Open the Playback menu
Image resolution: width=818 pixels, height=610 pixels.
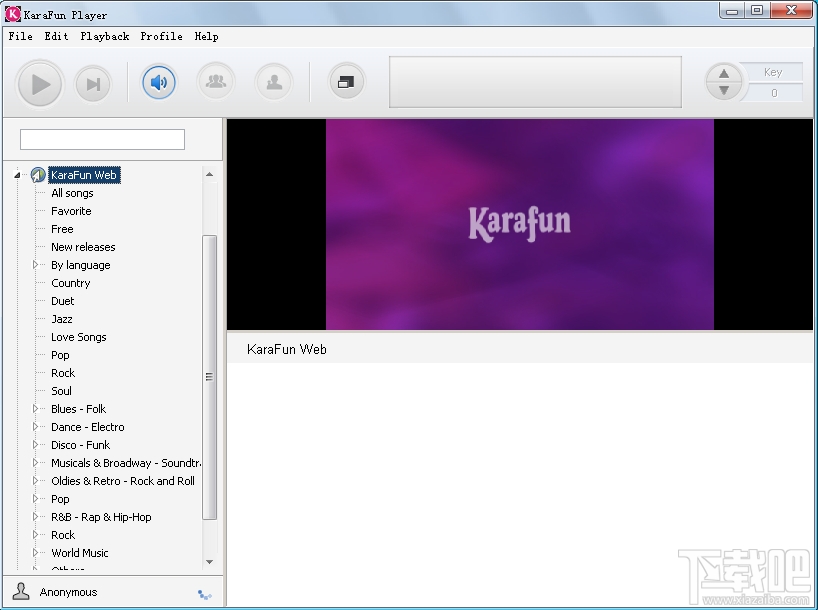pos(105,36)
